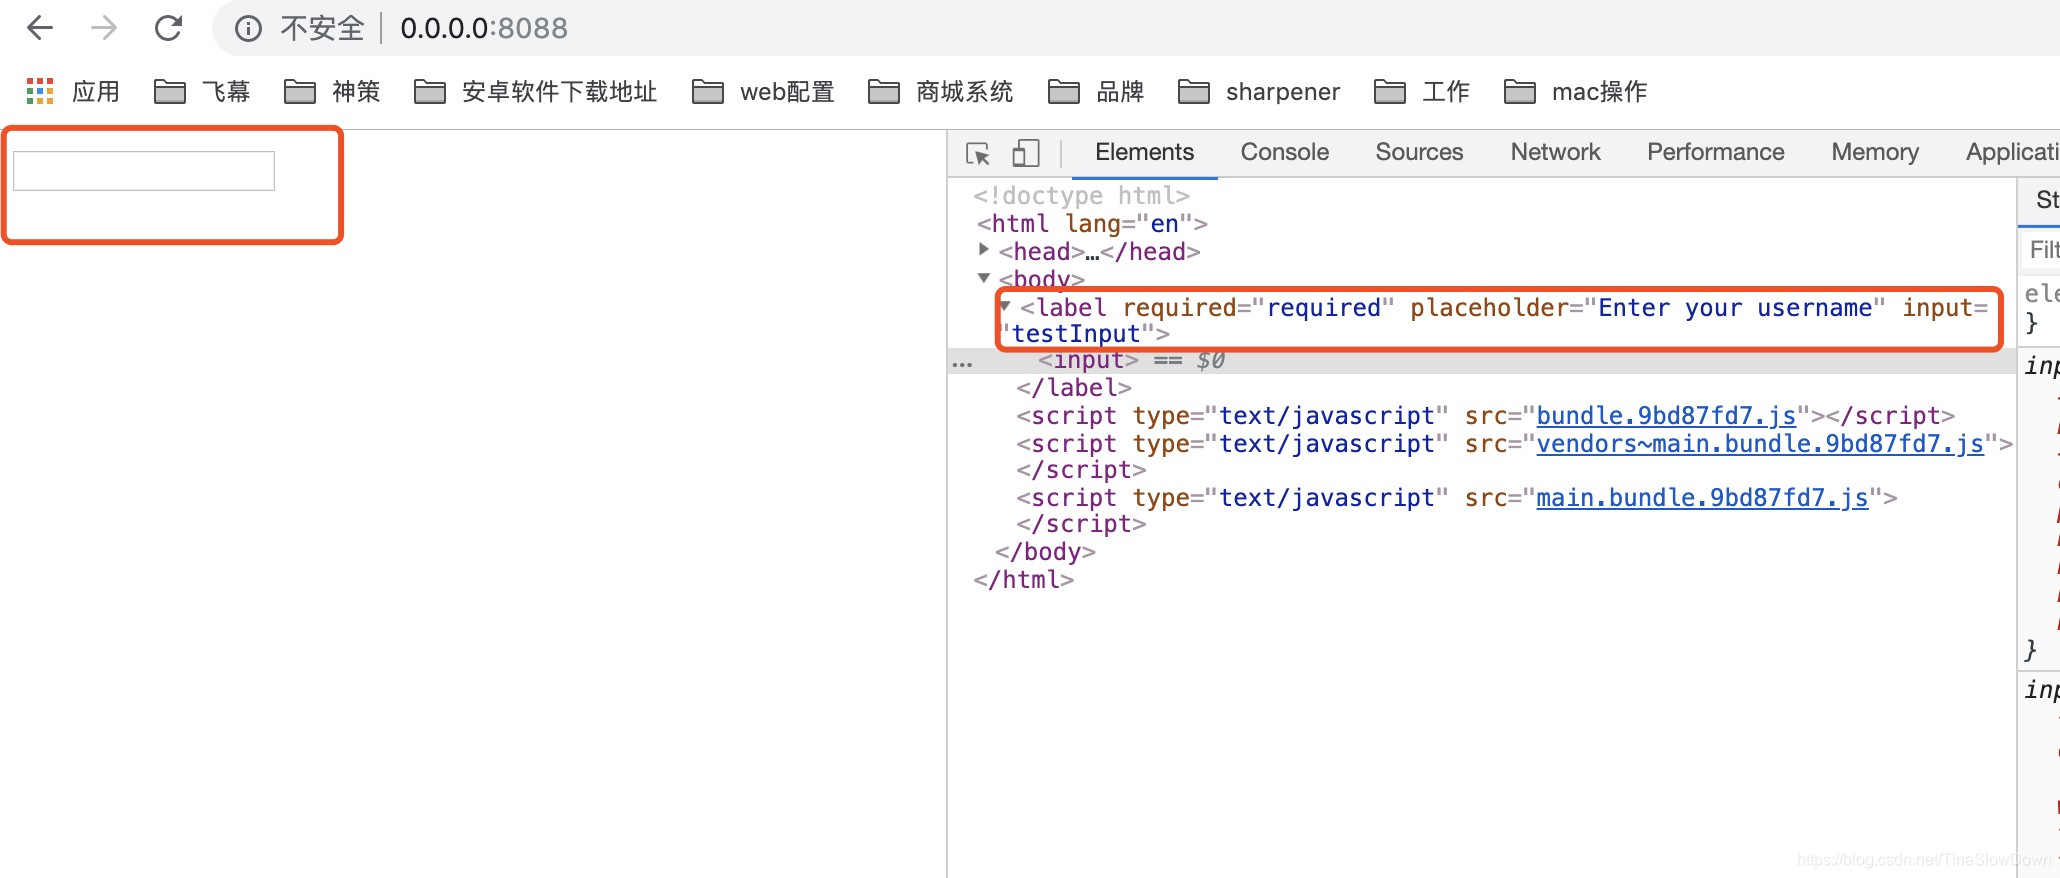Open the web配置 bookmark folder
The height and width of the screenshot is (878, 2060).
[763, 92]
